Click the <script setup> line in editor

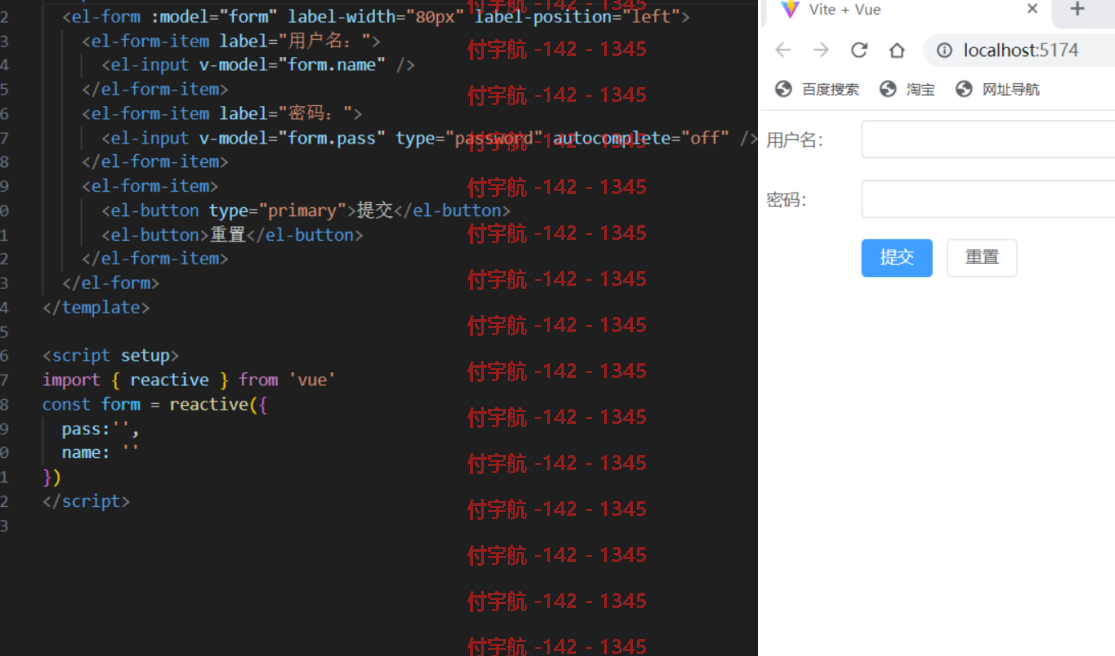coord(110,355)
